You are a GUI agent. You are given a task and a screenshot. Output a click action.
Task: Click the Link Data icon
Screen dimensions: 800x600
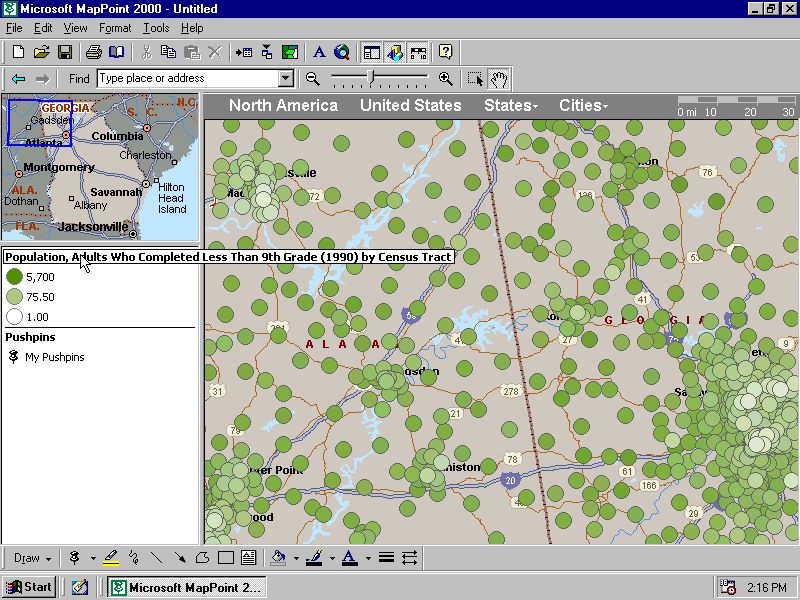pyautogui.click(x=267, y=52)
